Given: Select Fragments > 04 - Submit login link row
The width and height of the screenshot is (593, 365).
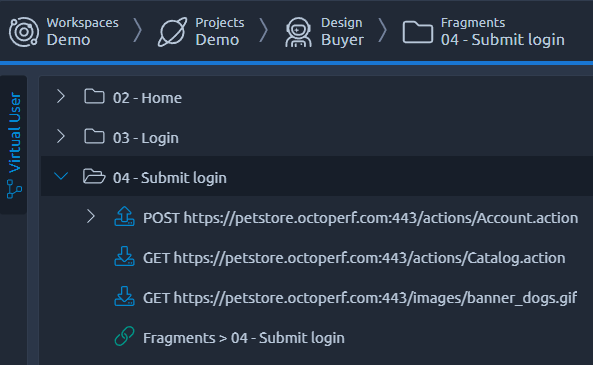Looking at the screenshot, I should 317,337.
